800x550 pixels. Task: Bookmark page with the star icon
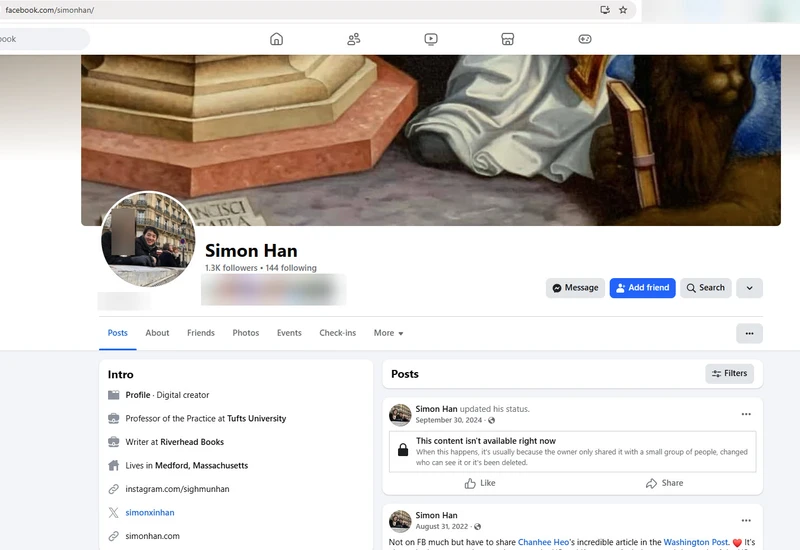tap(623, 10)
